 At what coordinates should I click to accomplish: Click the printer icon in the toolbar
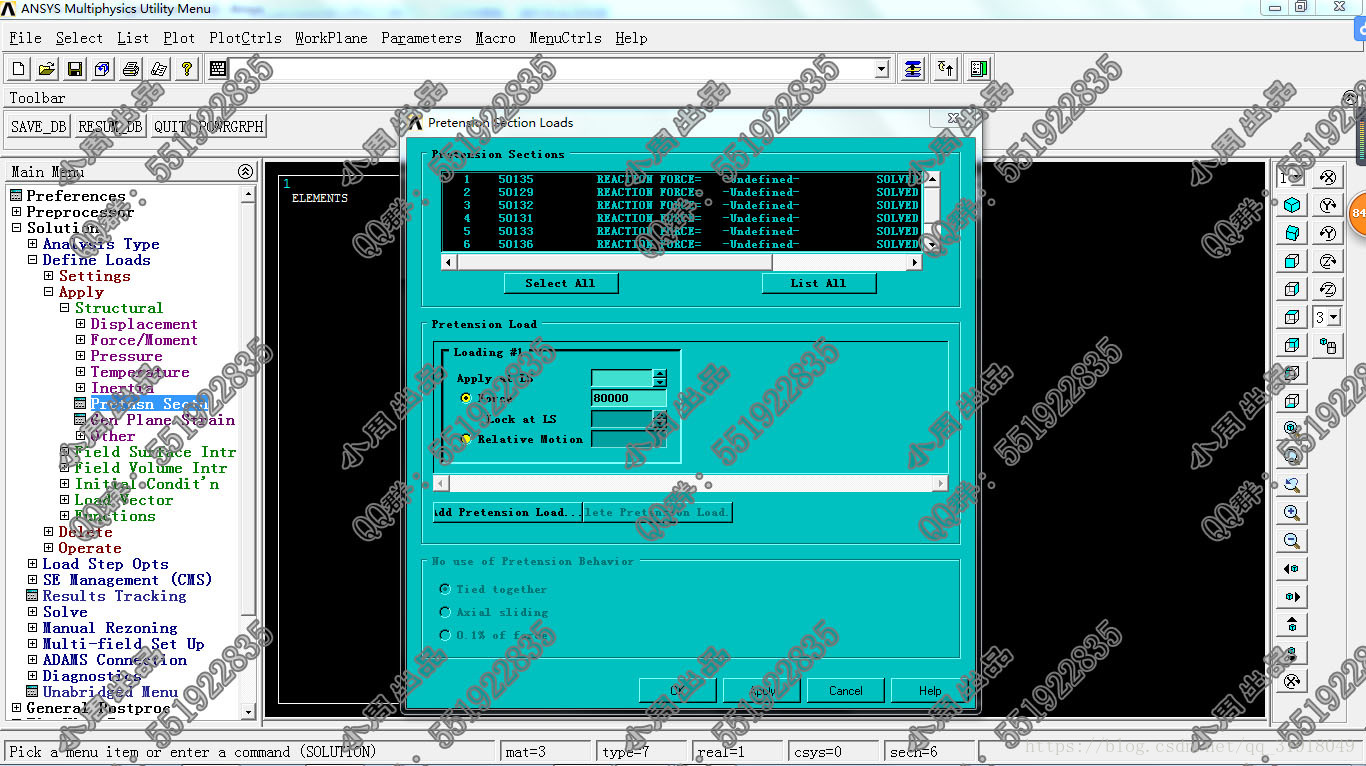coord(131,69)
